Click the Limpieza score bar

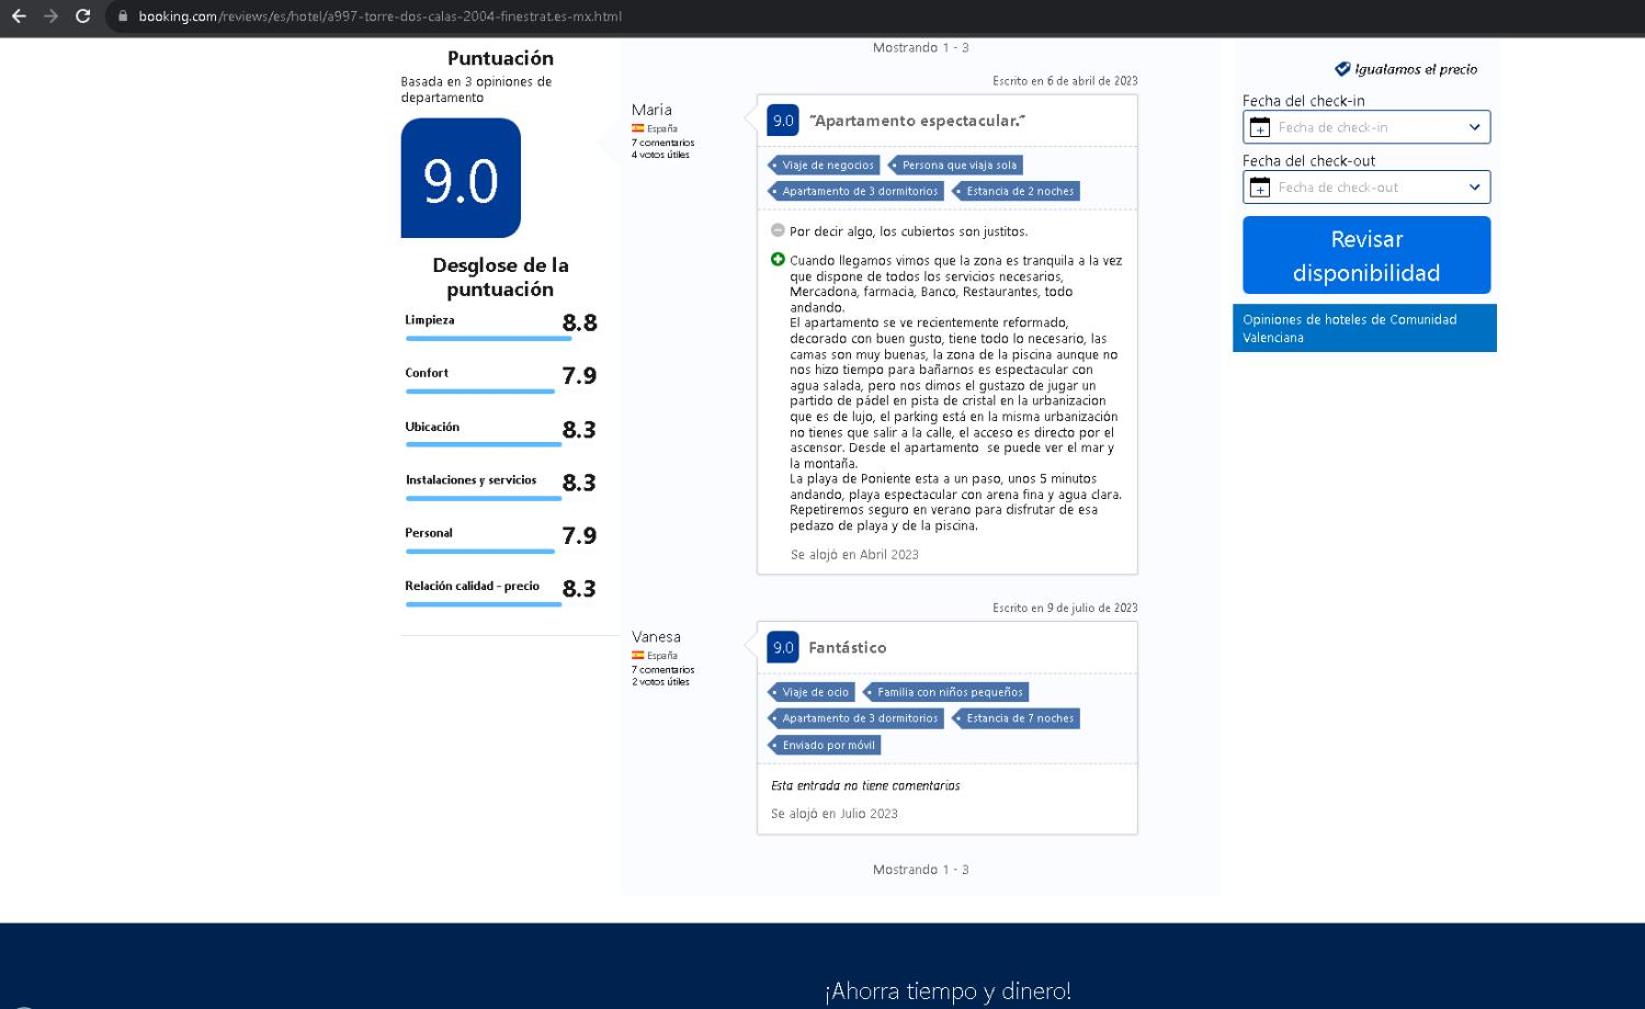[488, 338]
